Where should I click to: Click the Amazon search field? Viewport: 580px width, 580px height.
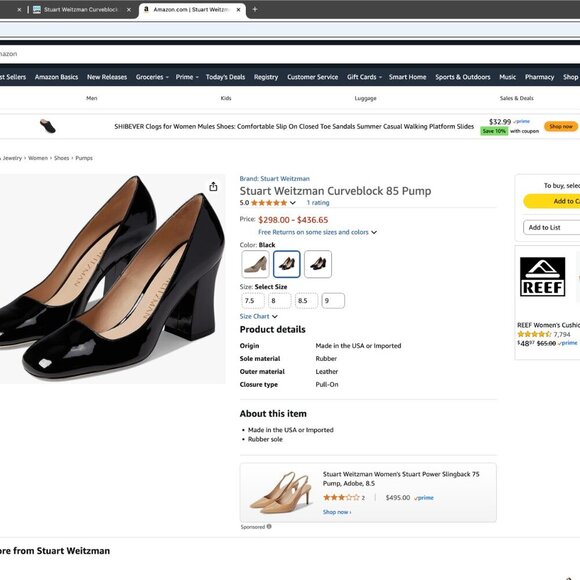(x=290, y=54)
